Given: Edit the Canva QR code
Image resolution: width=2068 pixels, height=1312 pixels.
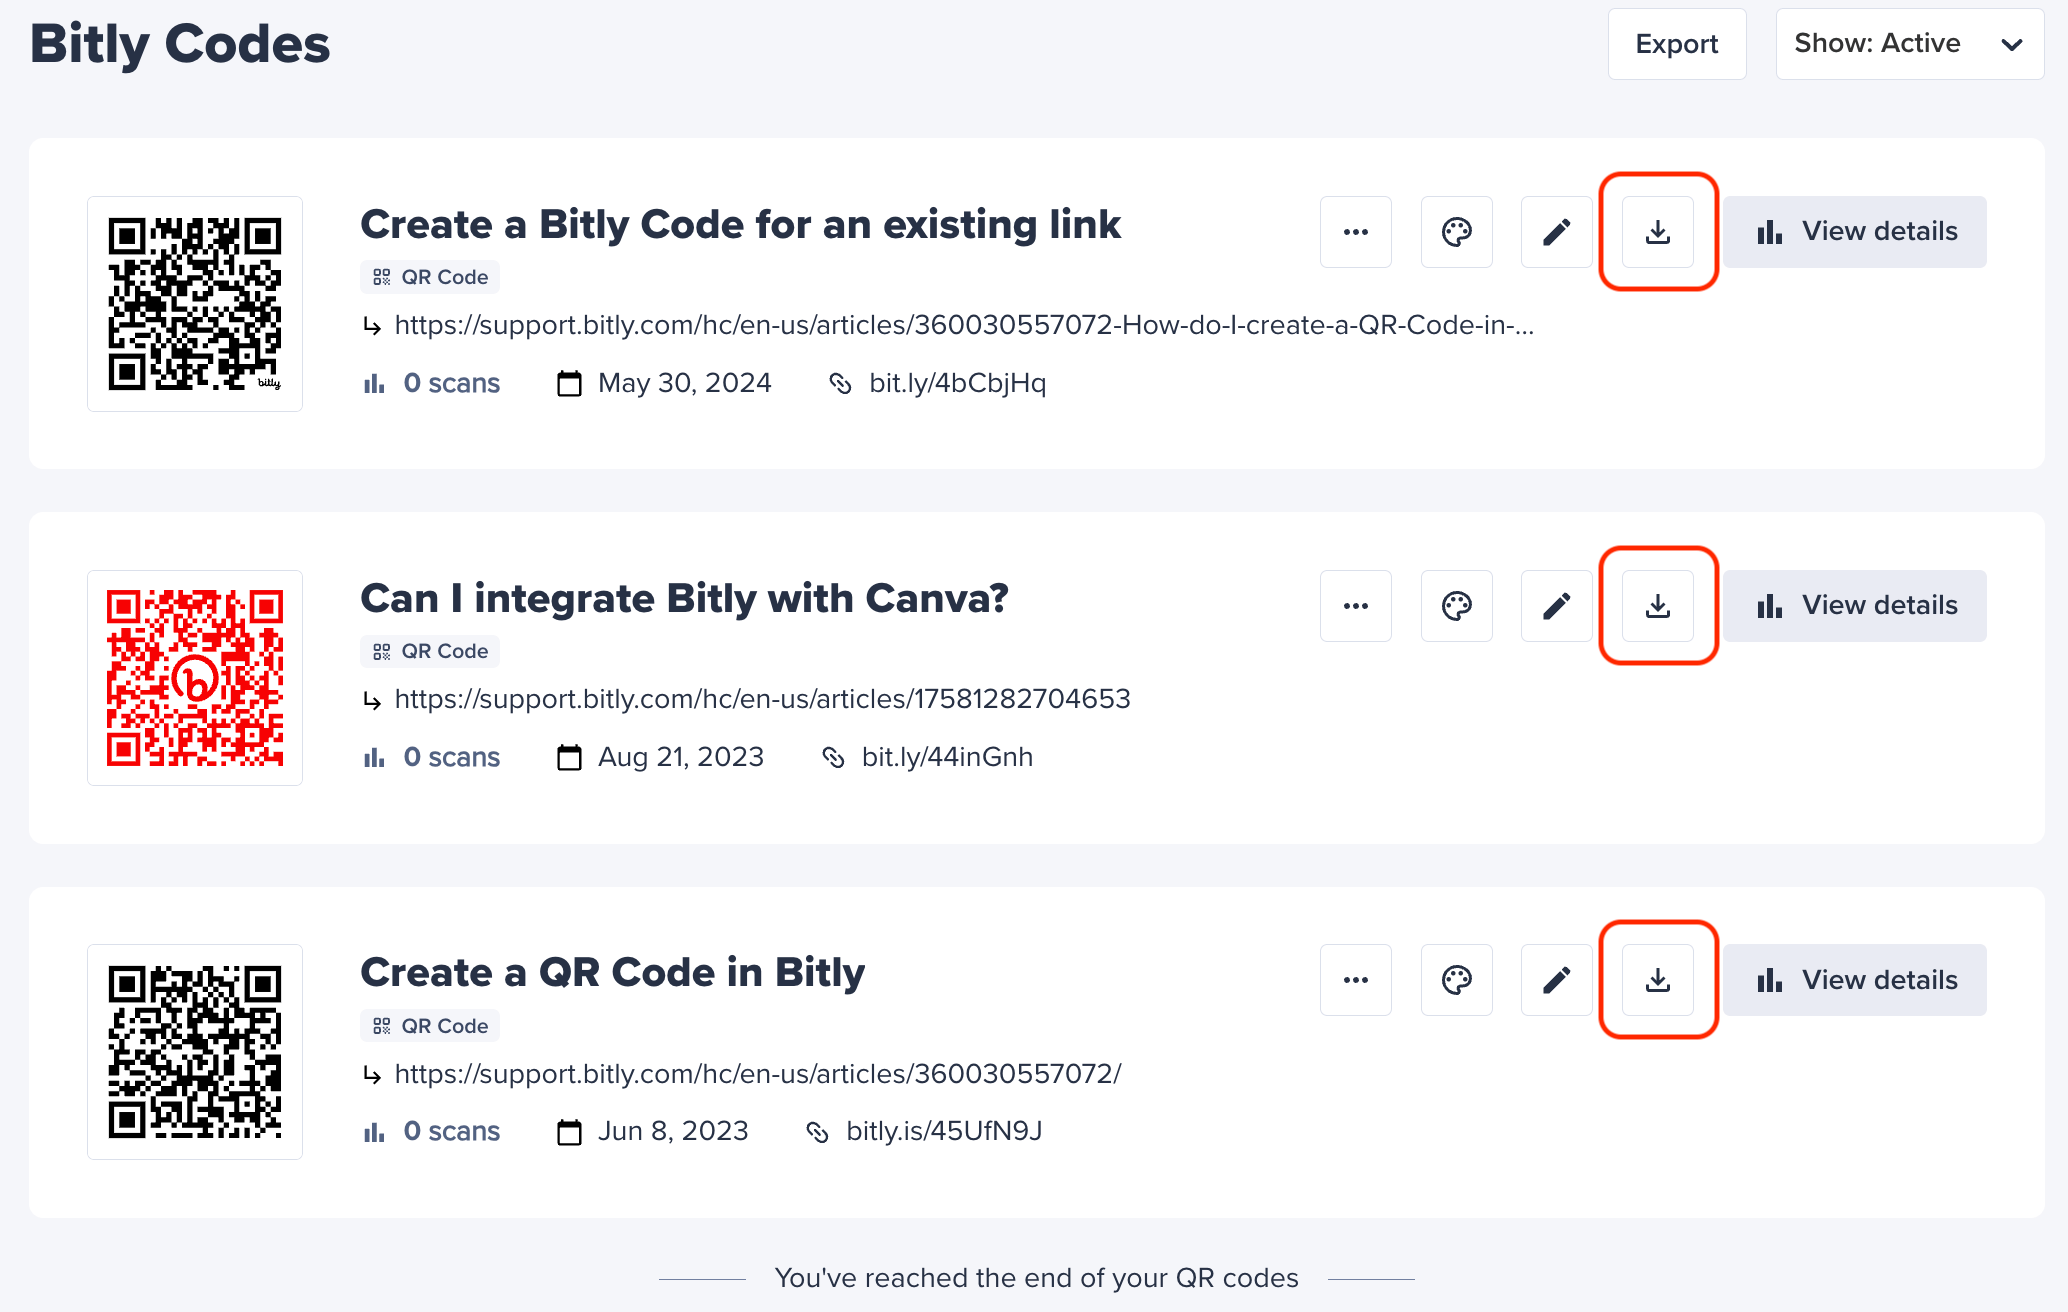Looking at the screenshot, I should coord(1556,605).
